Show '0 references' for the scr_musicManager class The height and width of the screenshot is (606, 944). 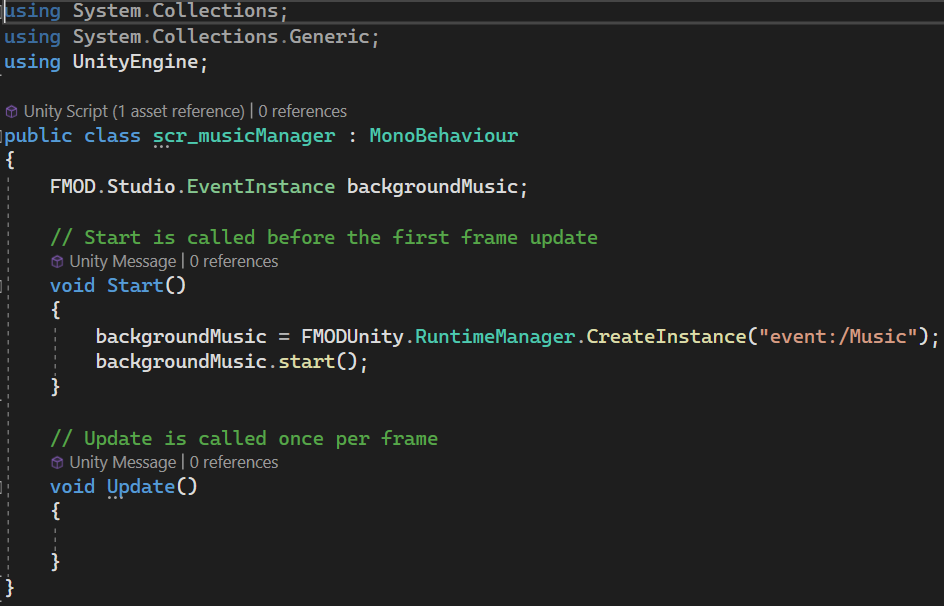pyautogui.click(x=302, y=111)
